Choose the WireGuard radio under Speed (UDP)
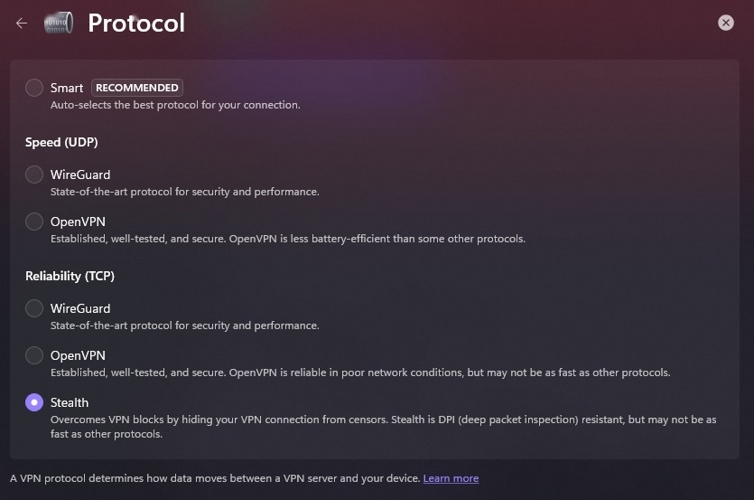This screenshot has height=500, width=754. [x=34, y=175]
